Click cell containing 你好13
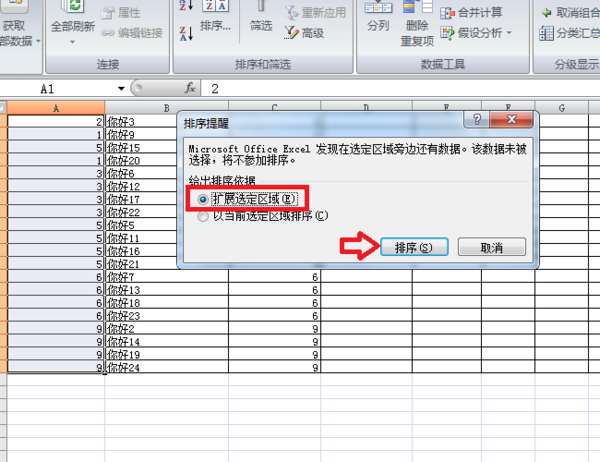Screen dimensions: 600x462 click(166, 290)
